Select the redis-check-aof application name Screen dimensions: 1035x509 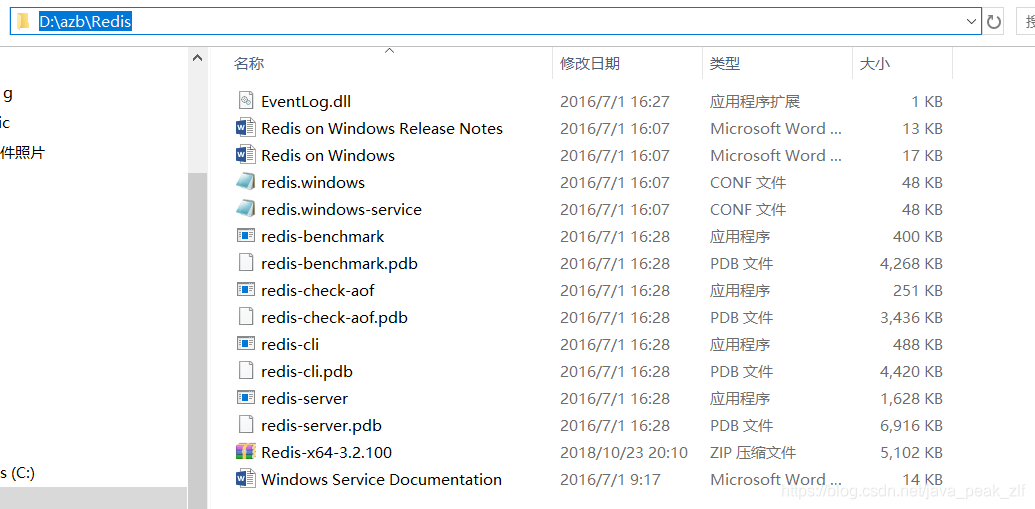tap(317, 290)
